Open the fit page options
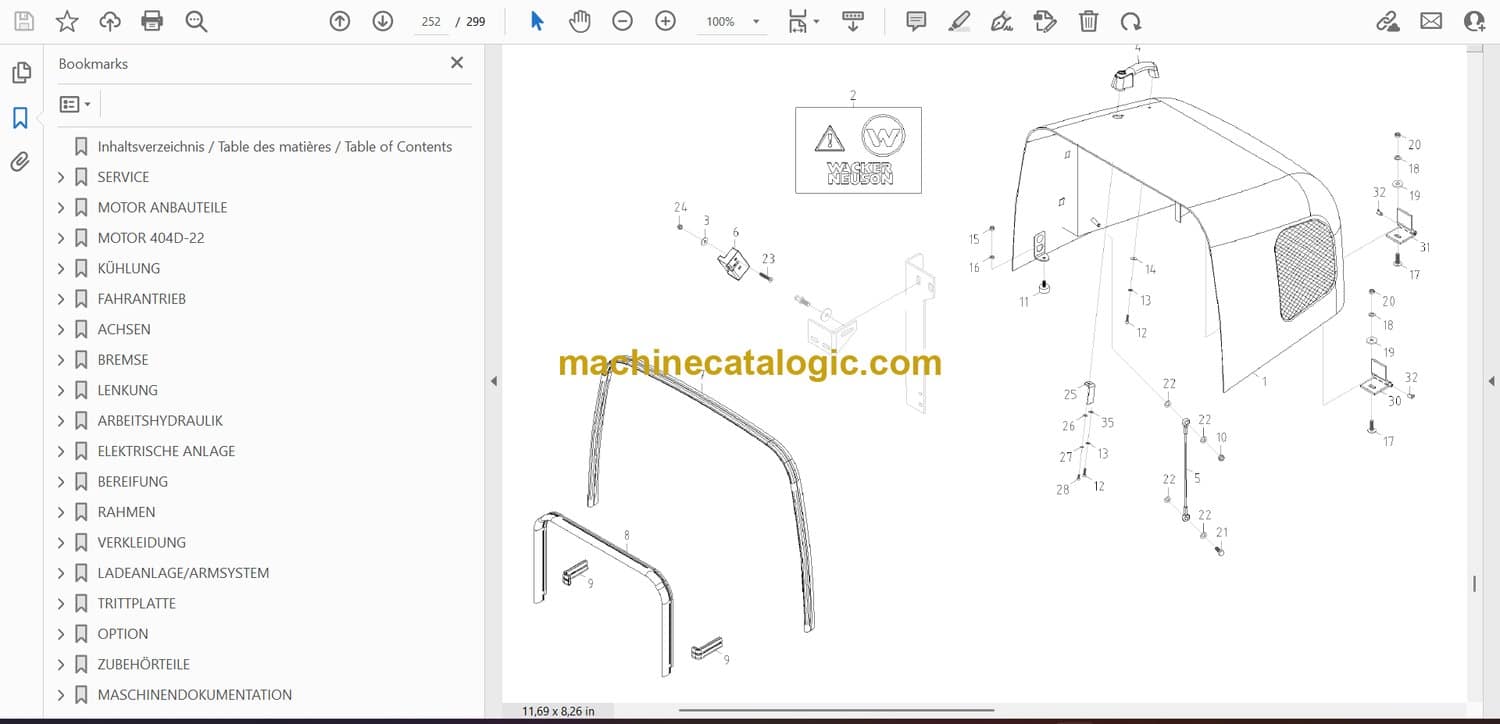The width and height of the screenshot is (1500, 724). (x=803, y=21)
